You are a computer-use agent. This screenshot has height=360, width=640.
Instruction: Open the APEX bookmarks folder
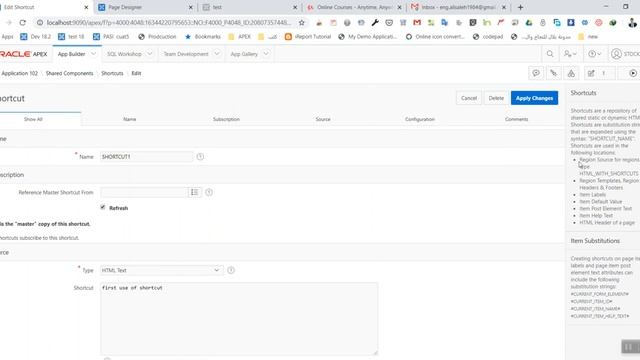tap(240, 37)
